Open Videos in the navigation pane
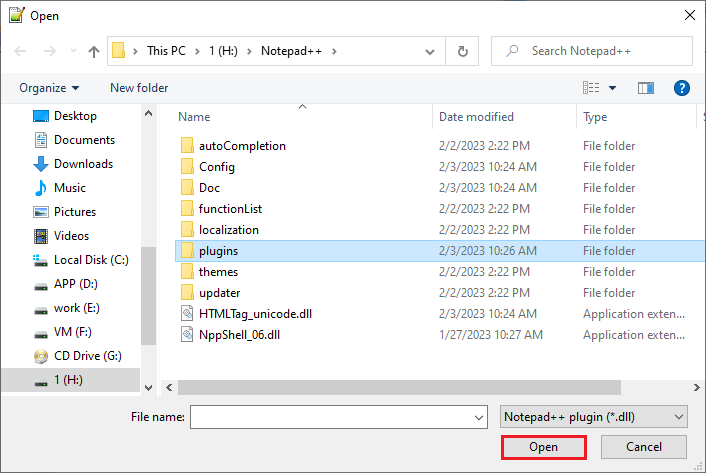 (x=71, y=236)
